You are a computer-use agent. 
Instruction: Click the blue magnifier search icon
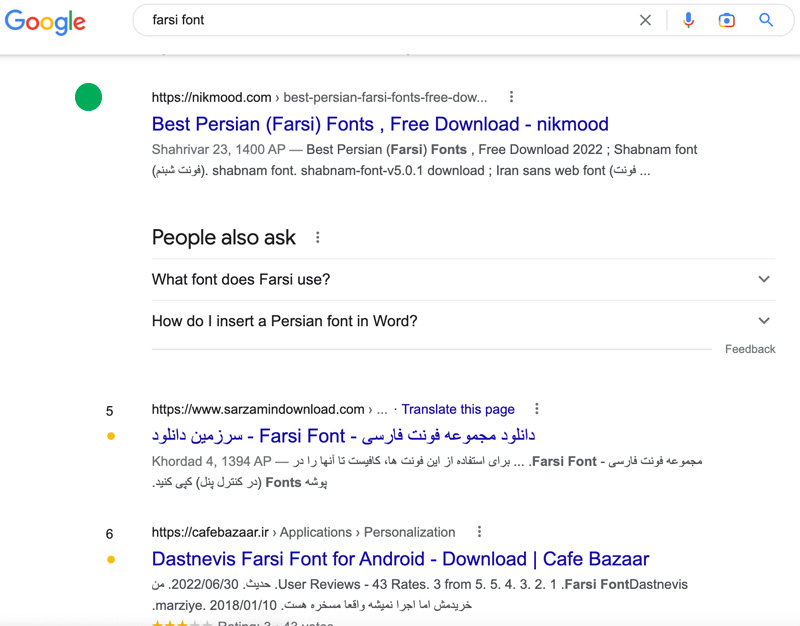click(766, 20)
